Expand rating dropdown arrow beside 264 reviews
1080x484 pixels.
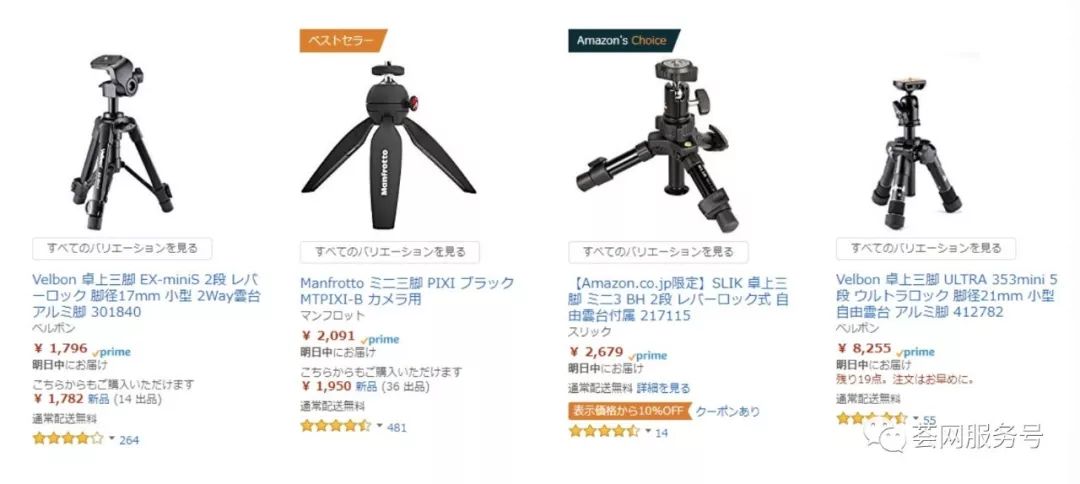[112, 438]
